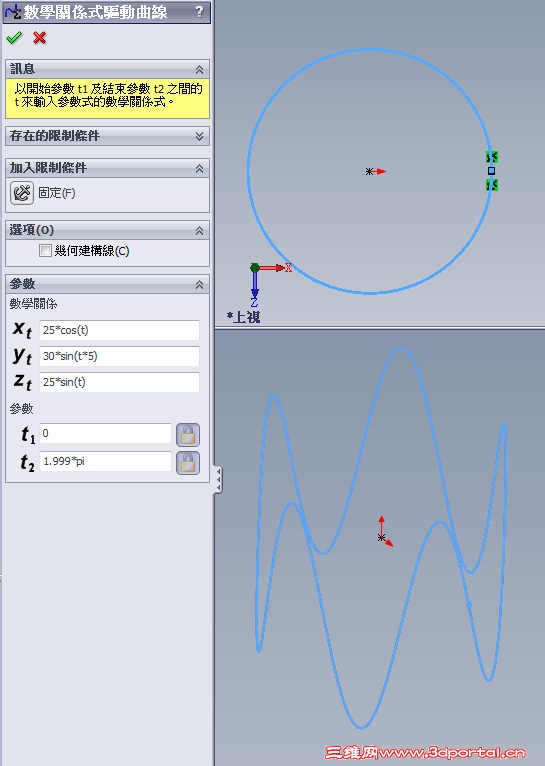Click the t1 field containing 0
The height and width of the screenshot is (766, 545).
pyautogui.click(x=105, y=433)
